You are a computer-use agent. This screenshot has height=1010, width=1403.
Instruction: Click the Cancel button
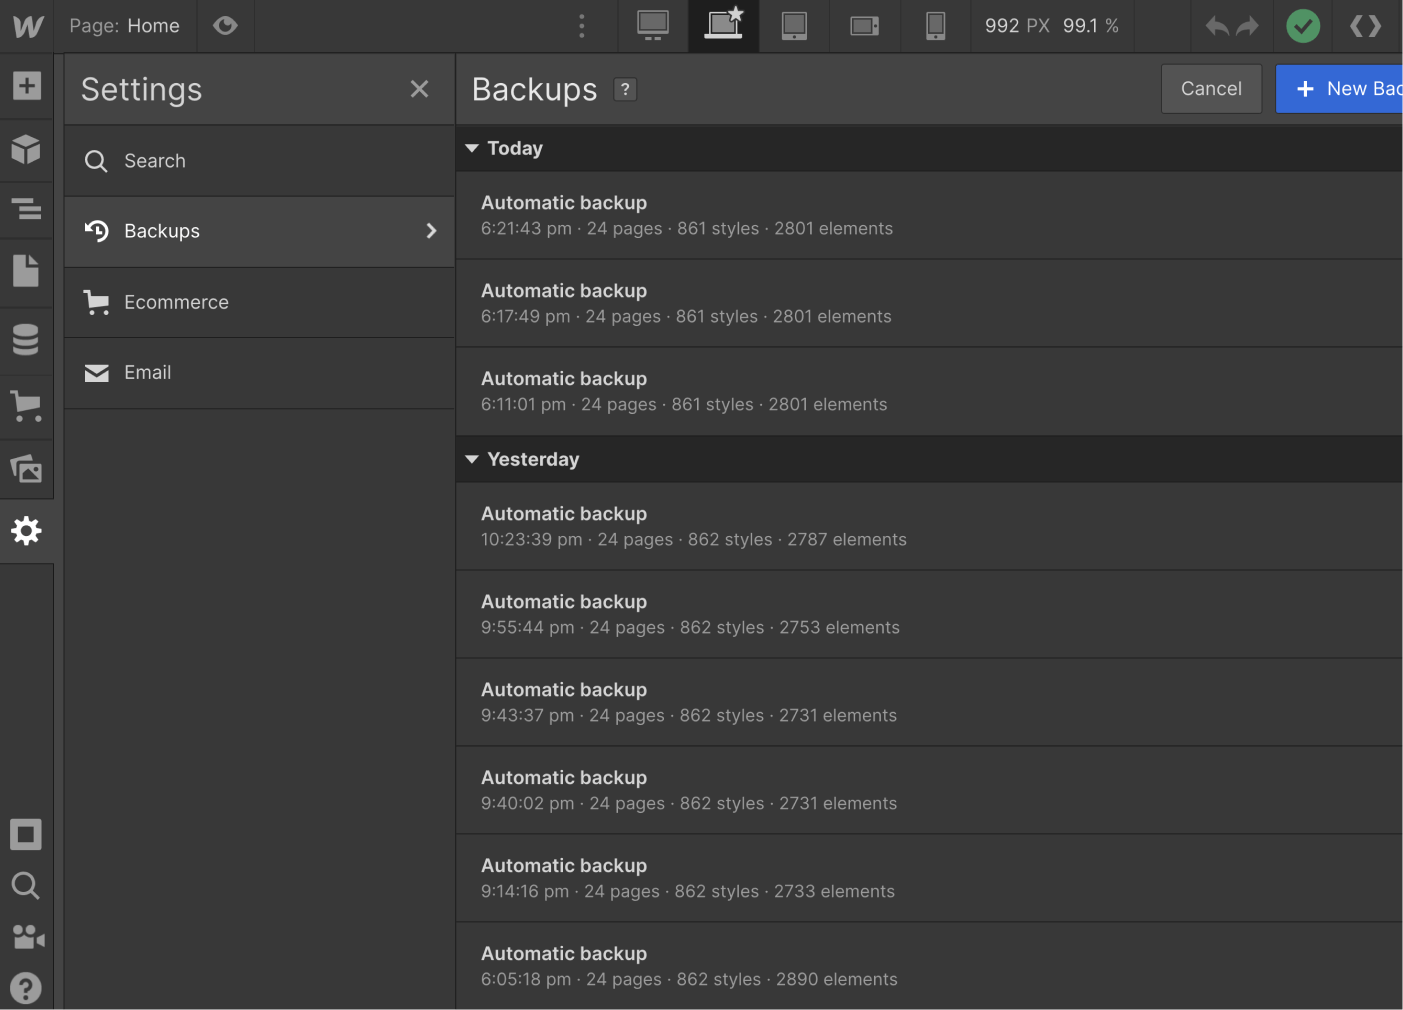coord(1211,88)
